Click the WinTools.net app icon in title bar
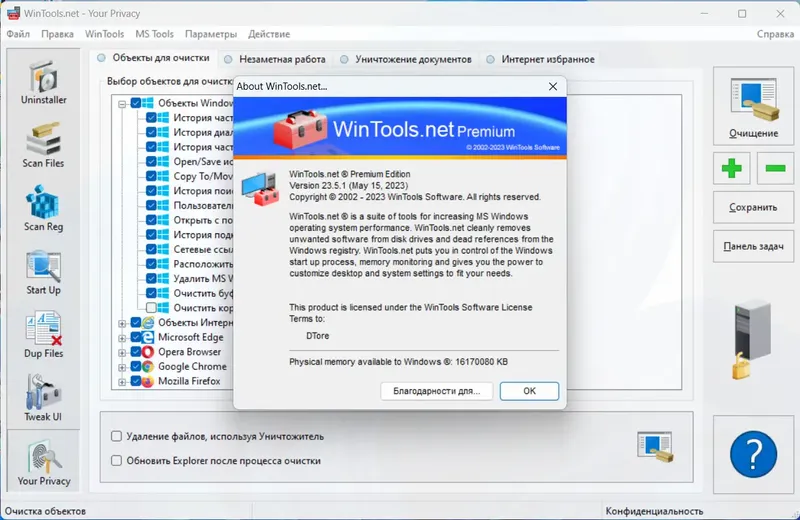The width and height of the screenshot is (800, 520). coord(13,13)
